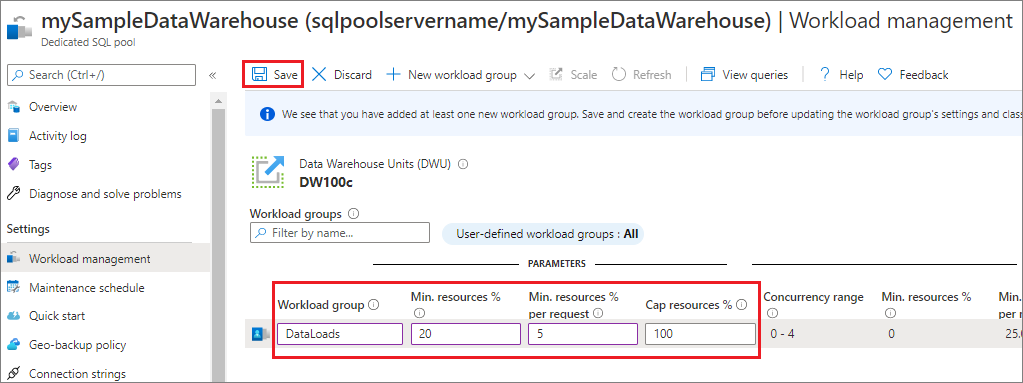Click info icon next to Workload groups
The image size is (1023, 383).
tap(353, 213)
